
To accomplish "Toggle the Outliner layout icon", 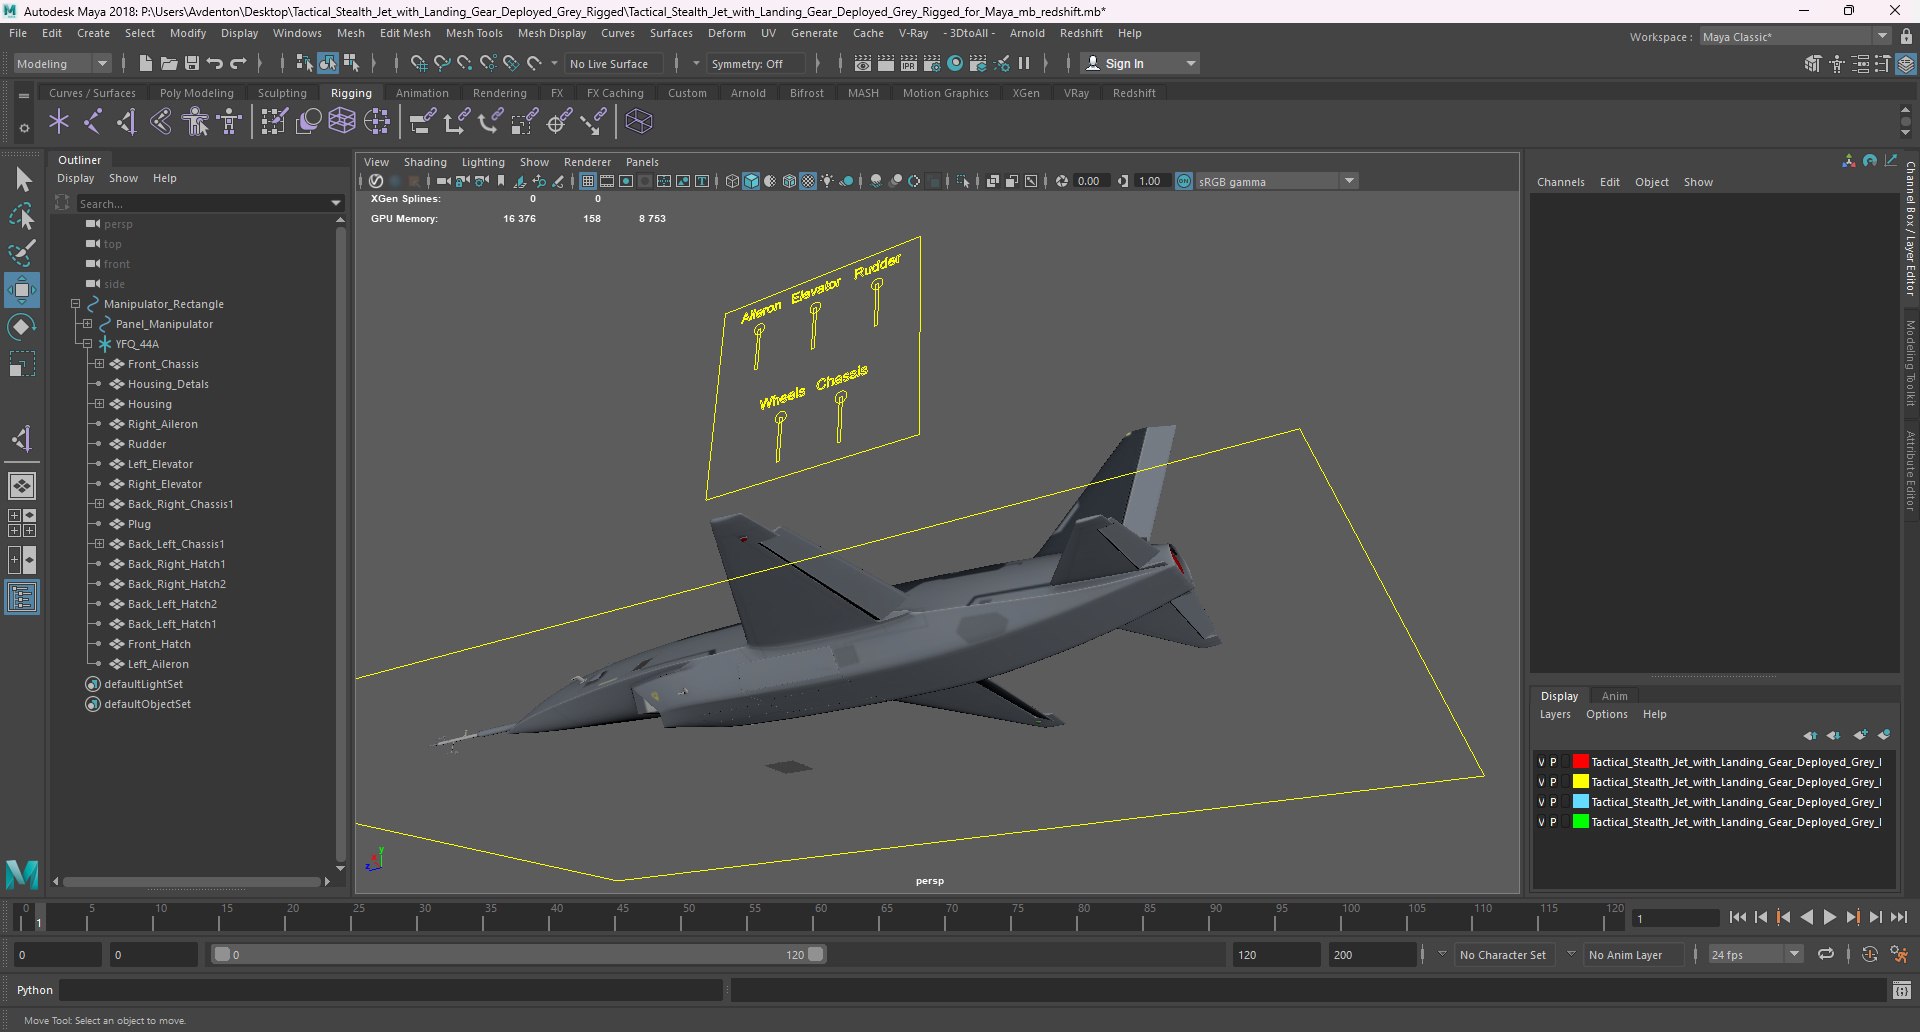I will coord(21,598).
